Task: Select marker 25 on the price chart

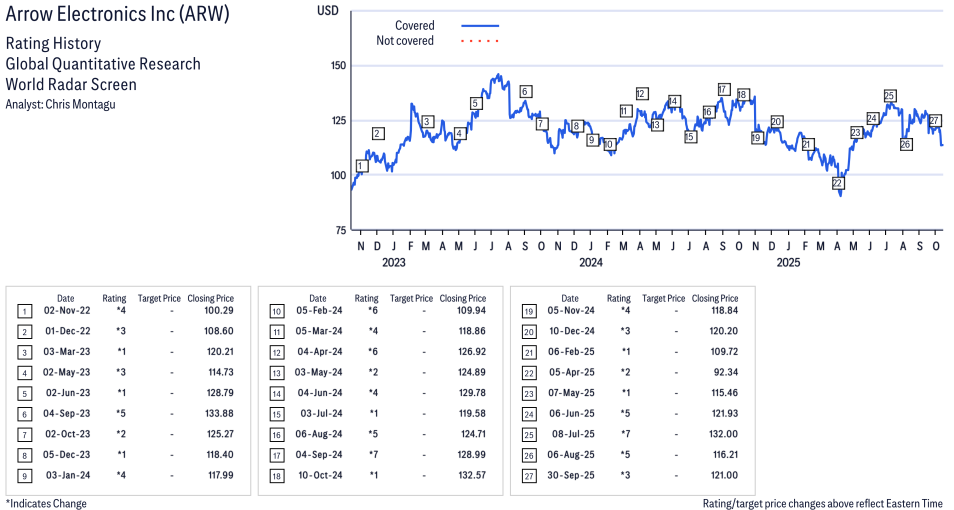Action: click(889, 96)
